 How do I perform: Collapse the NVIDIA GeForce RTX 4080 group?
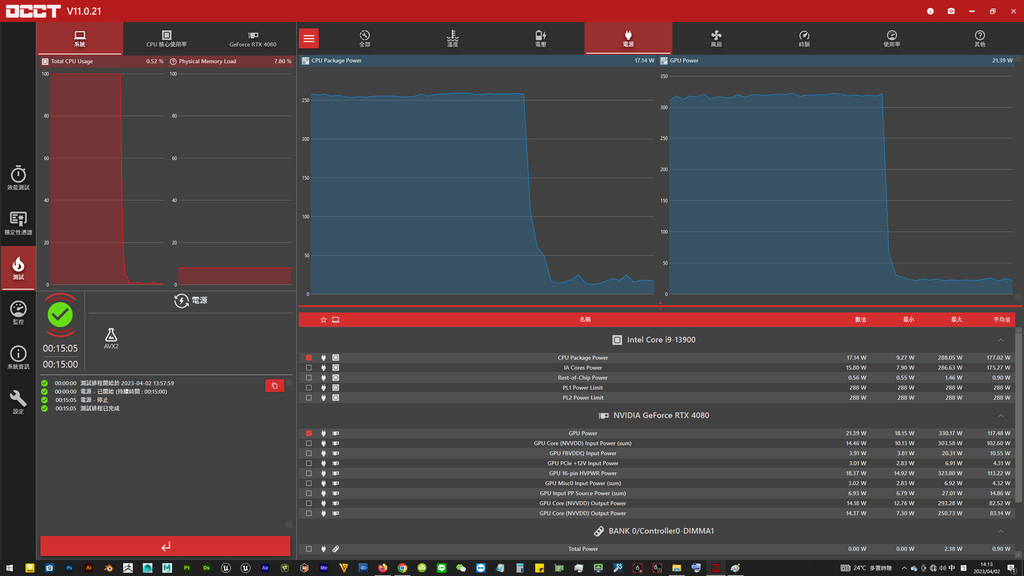pyautogui.click(x=1000, y=416)
